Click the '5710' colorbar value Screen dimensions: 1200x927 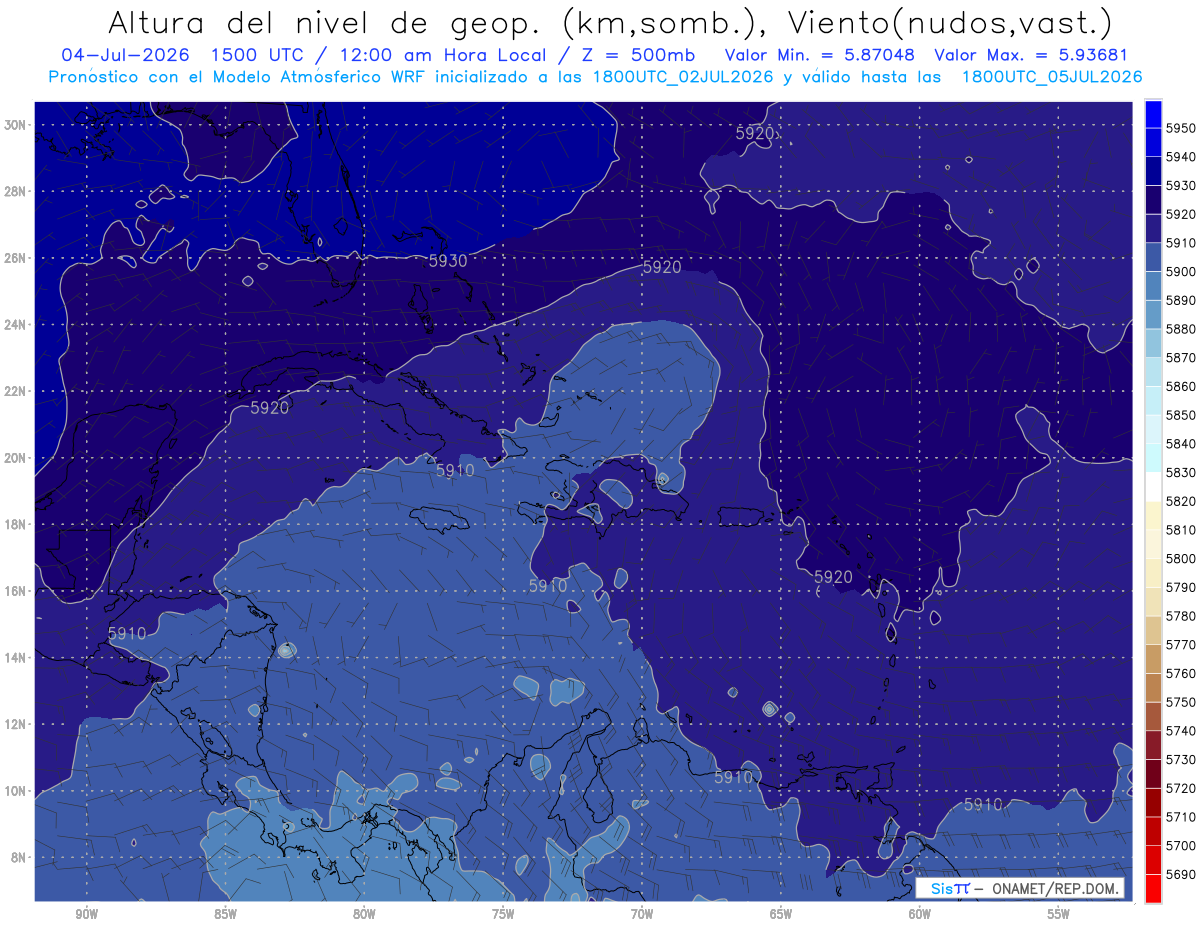click(1180, 817)
